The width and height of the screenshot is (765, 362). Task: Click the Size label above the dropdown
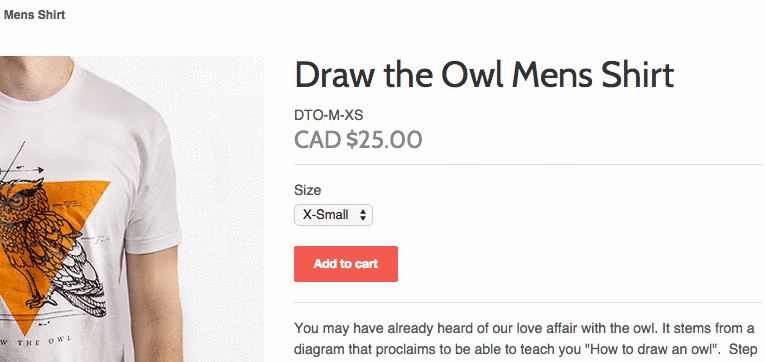pos(308,190)
